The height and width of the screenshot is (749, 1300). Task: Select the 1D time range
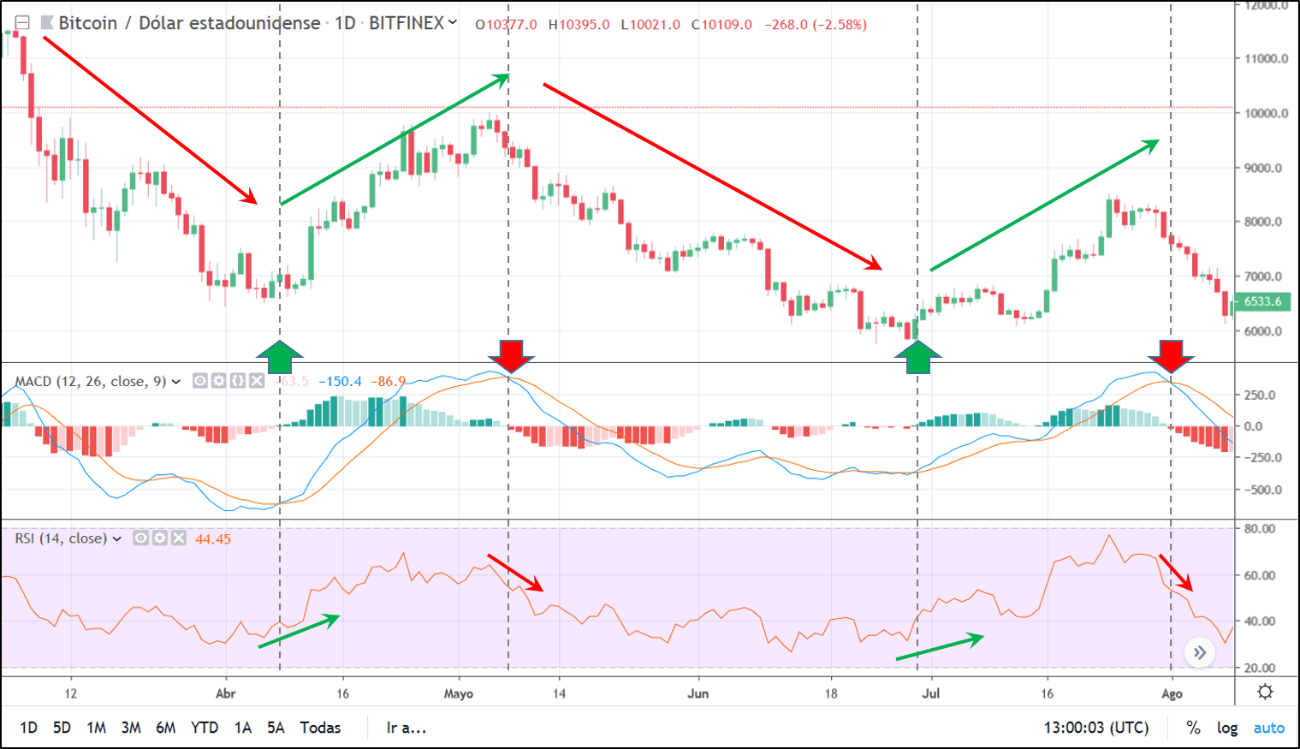29,727
